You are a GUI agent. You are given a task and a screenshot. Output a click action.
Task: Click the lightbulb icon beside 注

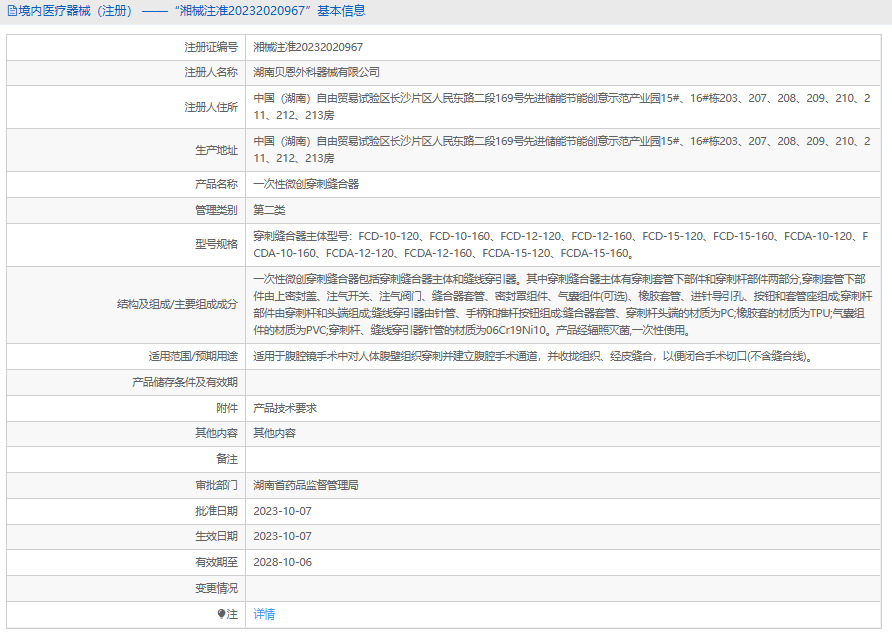(x=221, y=614)
